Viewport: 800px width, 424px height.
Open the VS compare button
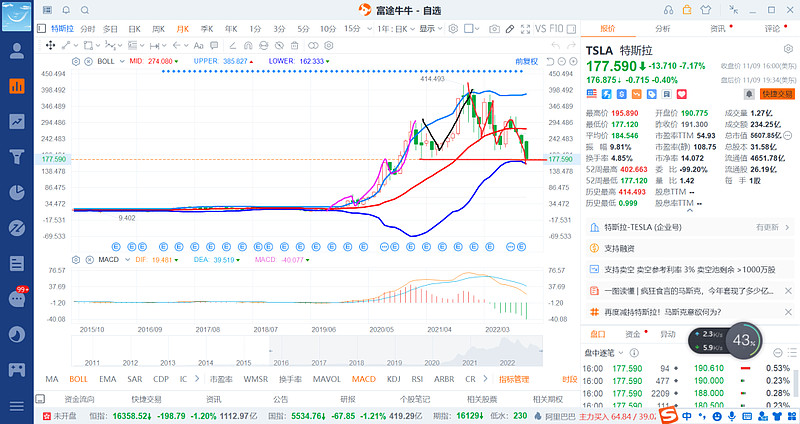point(540,29)
